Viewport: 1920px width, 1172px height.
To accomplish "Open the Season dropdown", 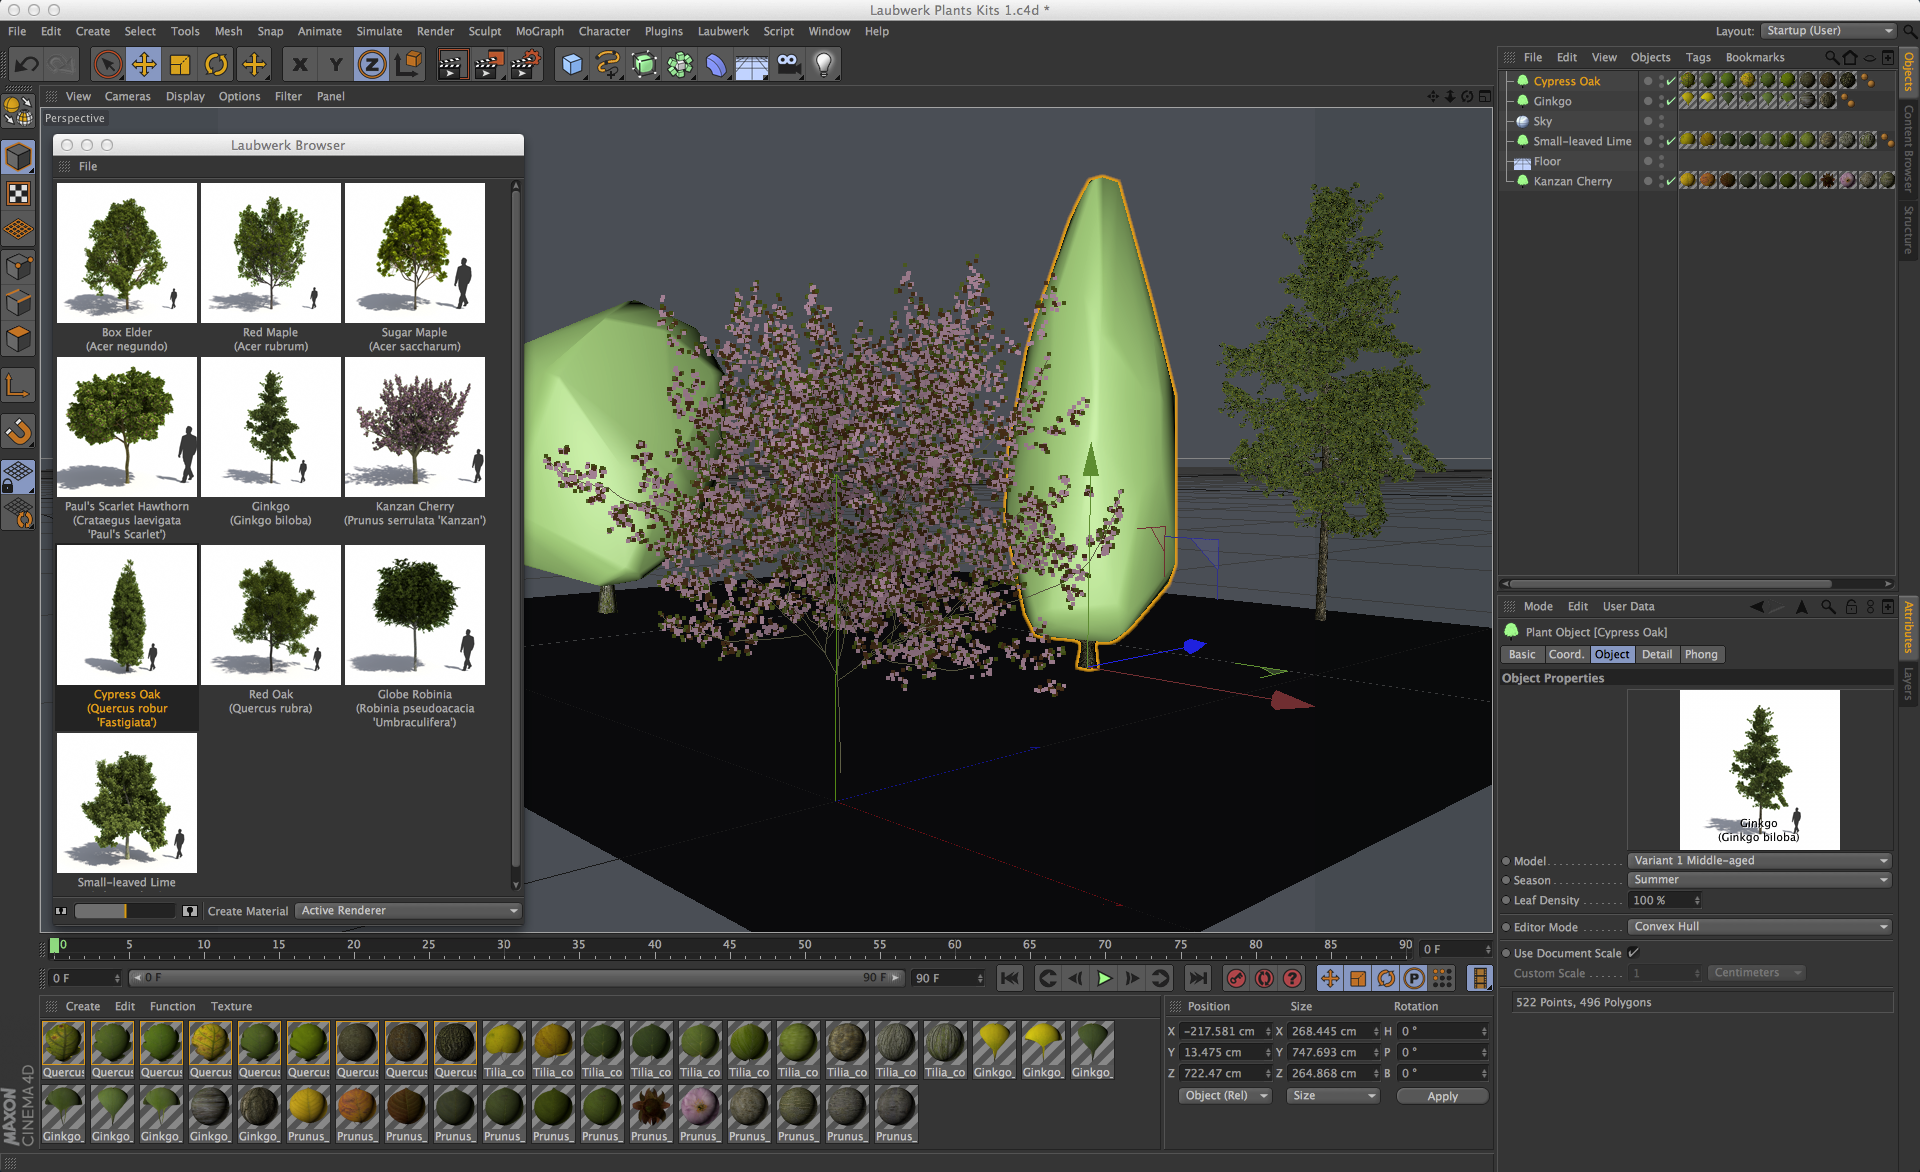I will pos(1759,880).
